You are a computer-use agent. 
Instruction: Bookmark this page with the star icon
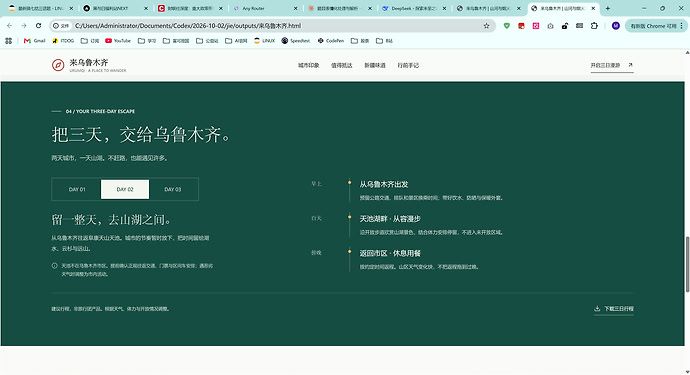(x=486, y=26)
